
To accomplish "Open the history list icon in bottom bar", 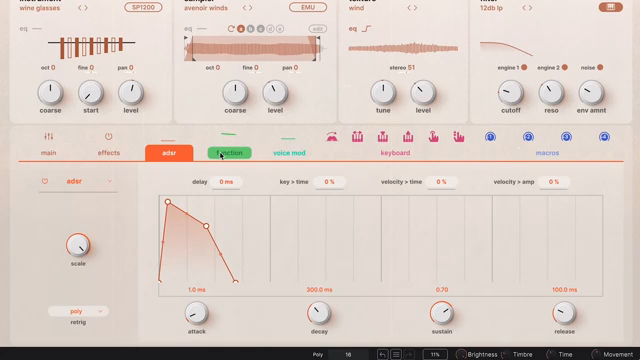I will [x=396, y=354].
